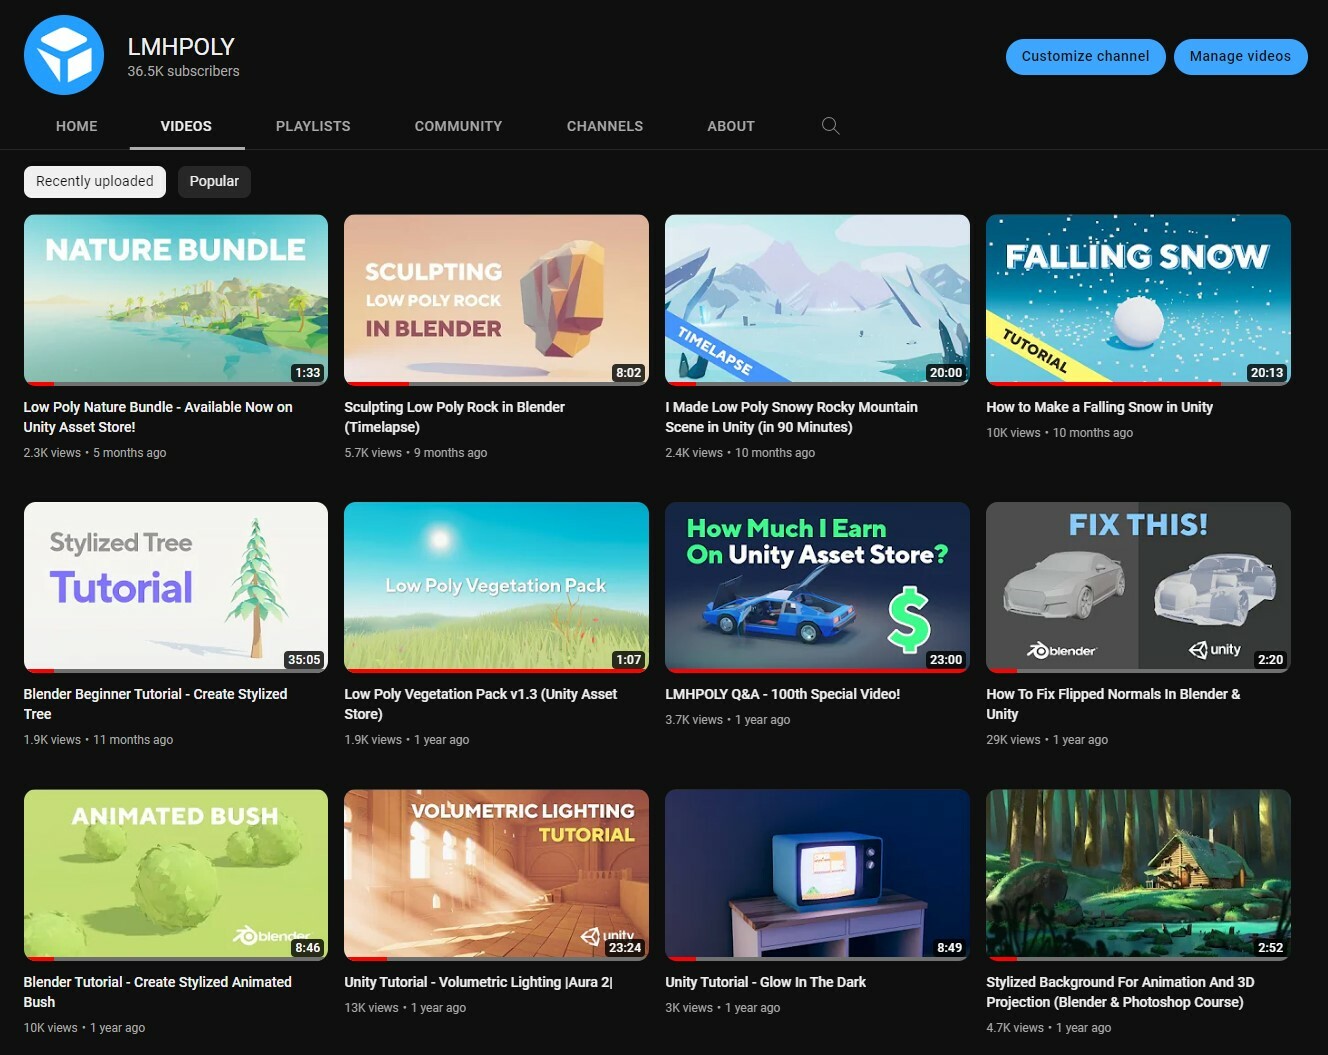The width and height of the screenshot is (1328, 1055).
Task: Open the PLAYLISTS tab
Action: [313, 126]
